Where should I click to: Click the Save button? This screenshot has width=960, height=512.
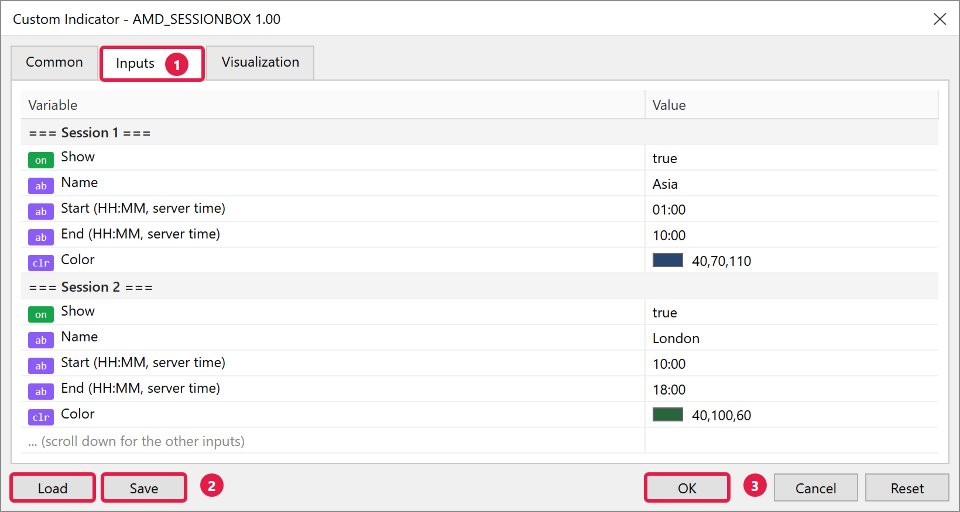[144, 488]
